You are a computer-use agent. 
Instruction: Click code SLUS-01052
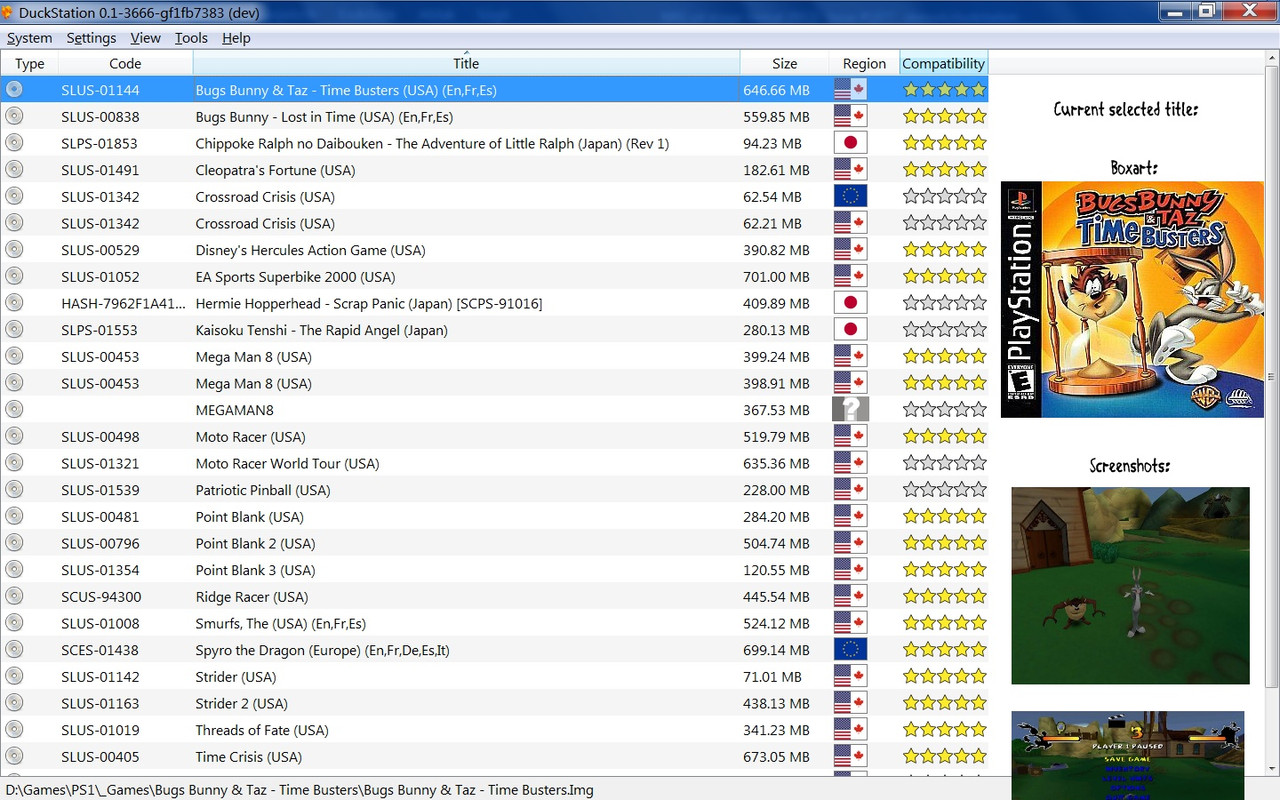click(x=100, y=276)
